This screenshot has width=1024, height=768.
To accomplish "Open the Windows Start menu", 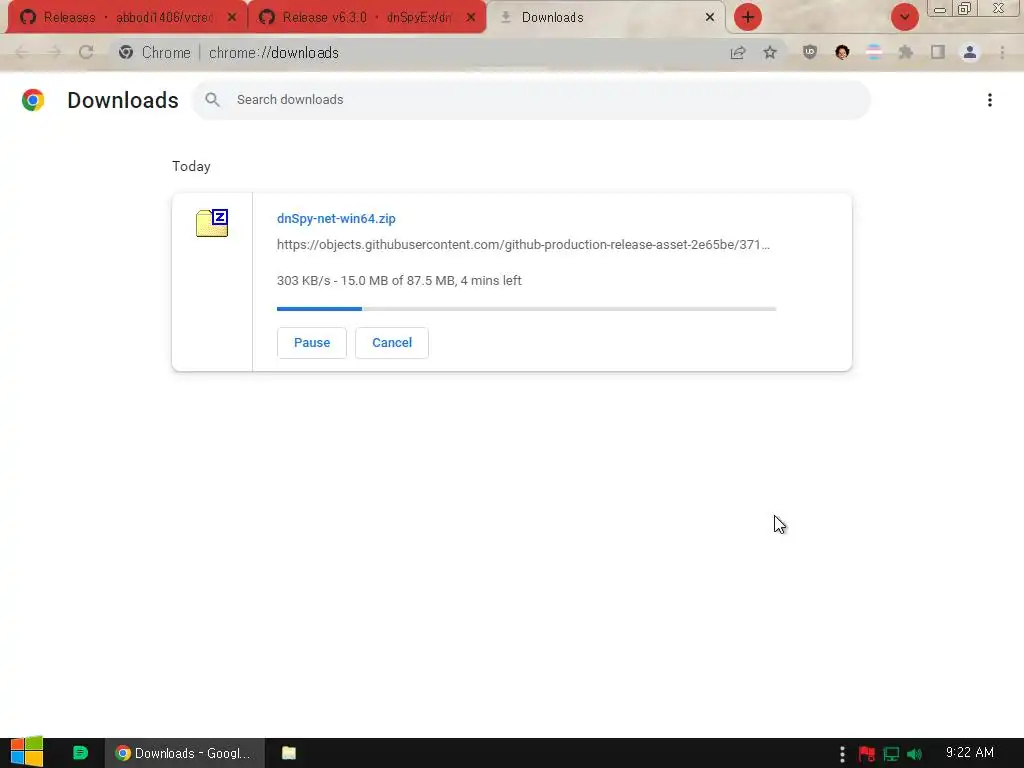I will pyautogui.click(x=27, y=752).
